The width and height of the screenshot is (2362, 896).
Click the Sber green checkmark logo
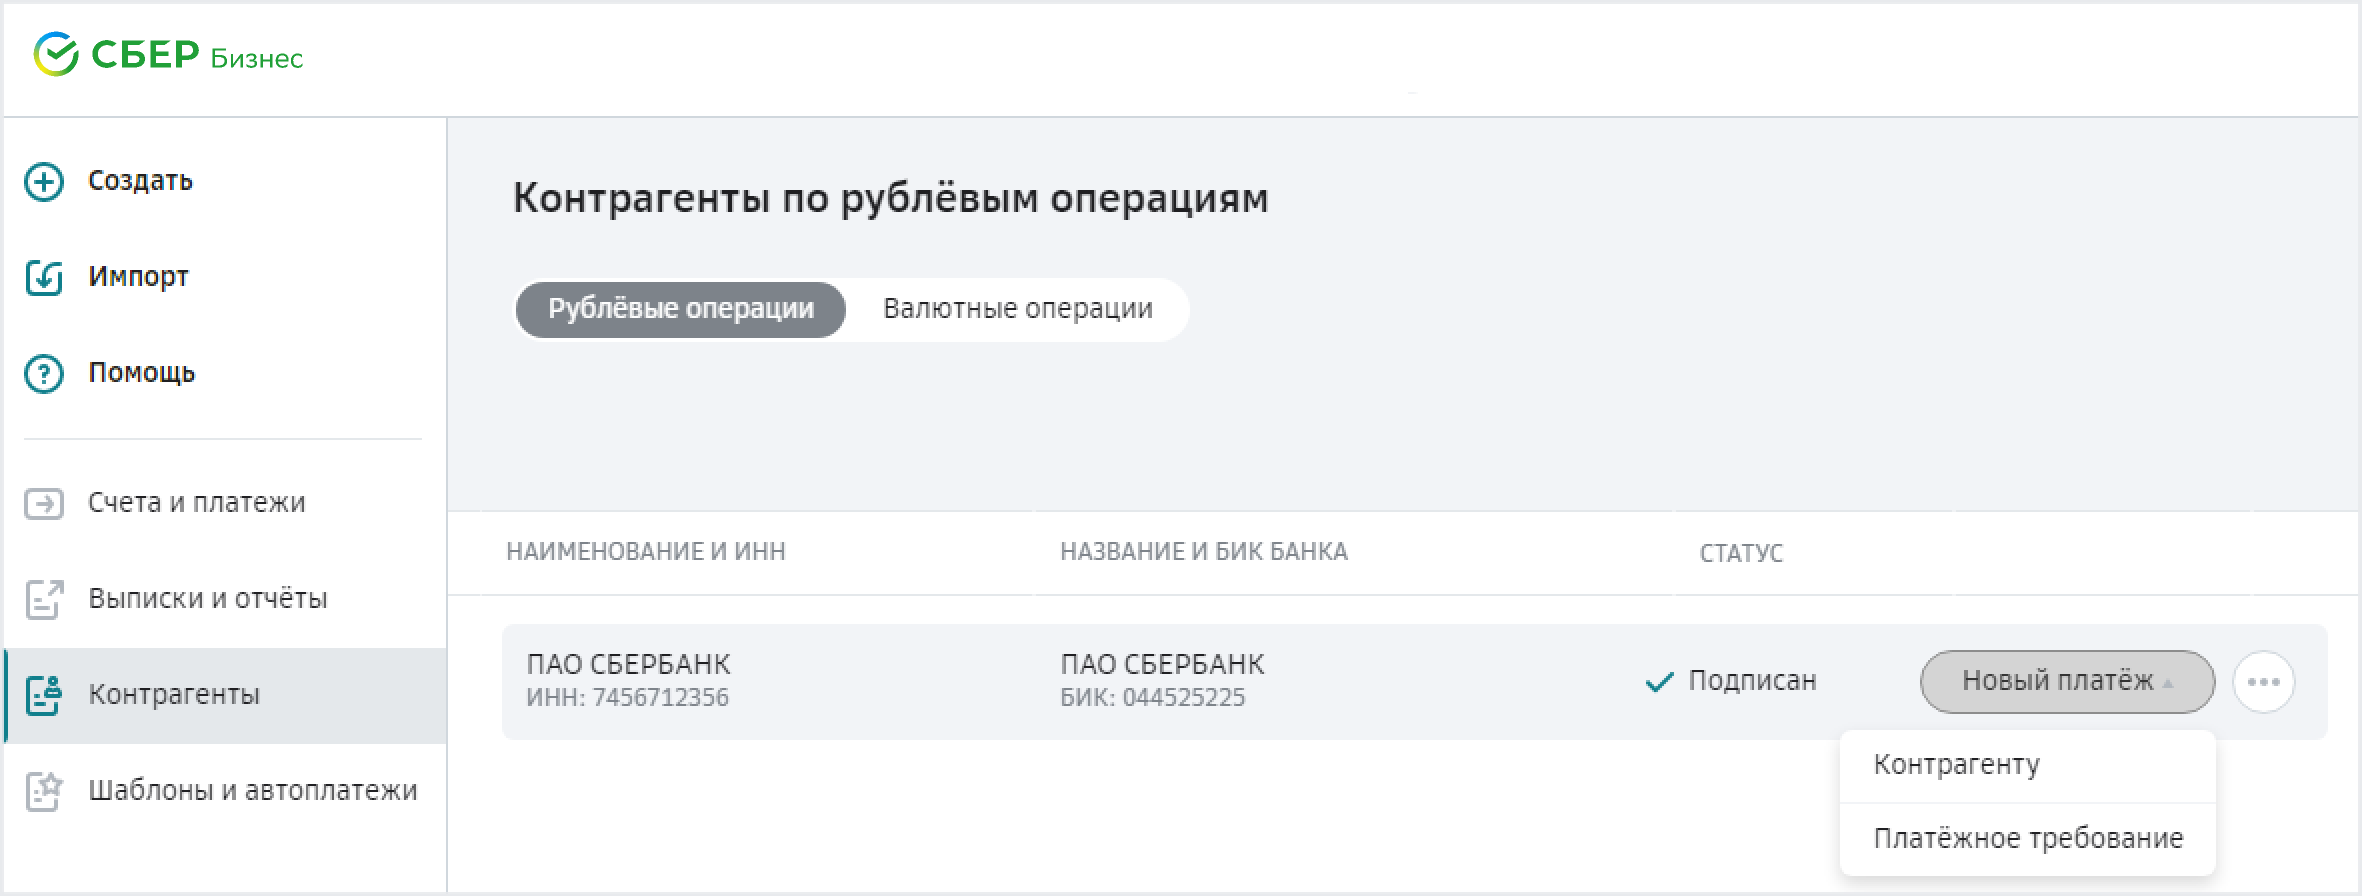56,54
